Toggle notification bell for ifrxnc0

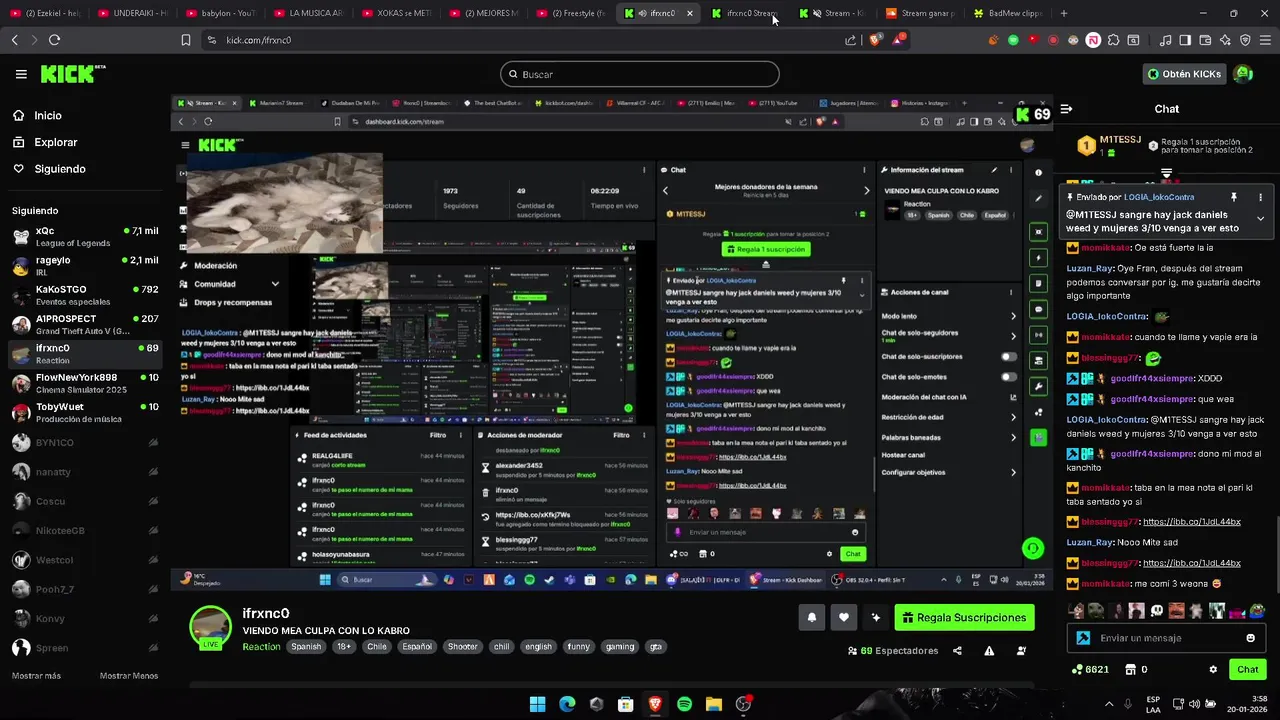[x=812, y=617]
